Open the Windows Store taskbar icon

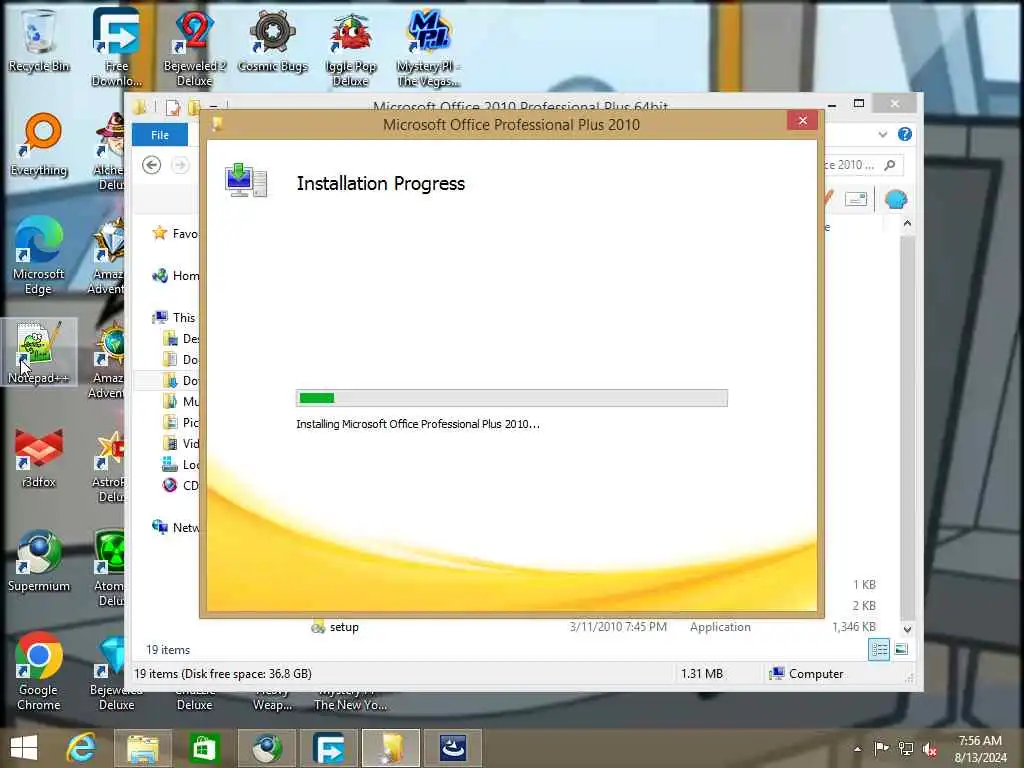pos(204,748)
